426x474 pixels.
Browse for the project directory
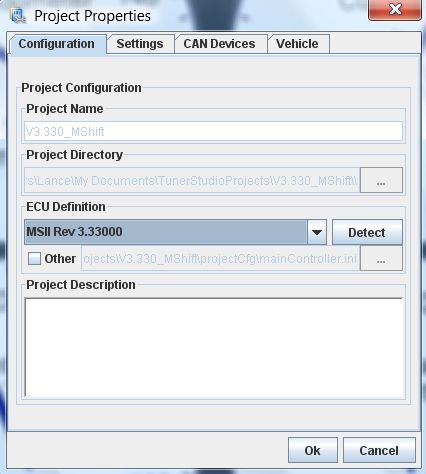coord(381,181)
